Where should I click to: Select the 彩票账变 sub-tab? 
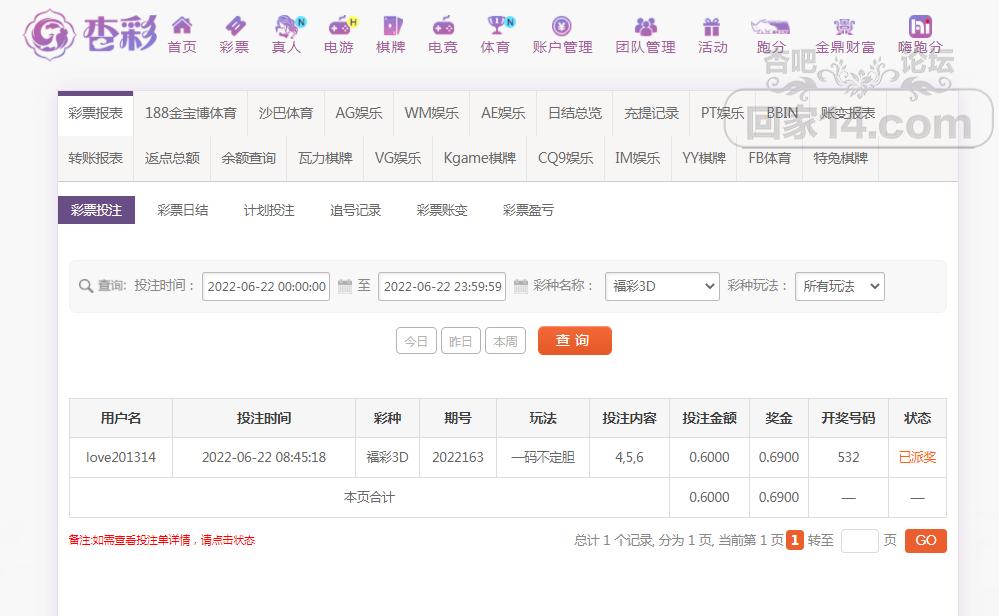(x=442, y=210)
